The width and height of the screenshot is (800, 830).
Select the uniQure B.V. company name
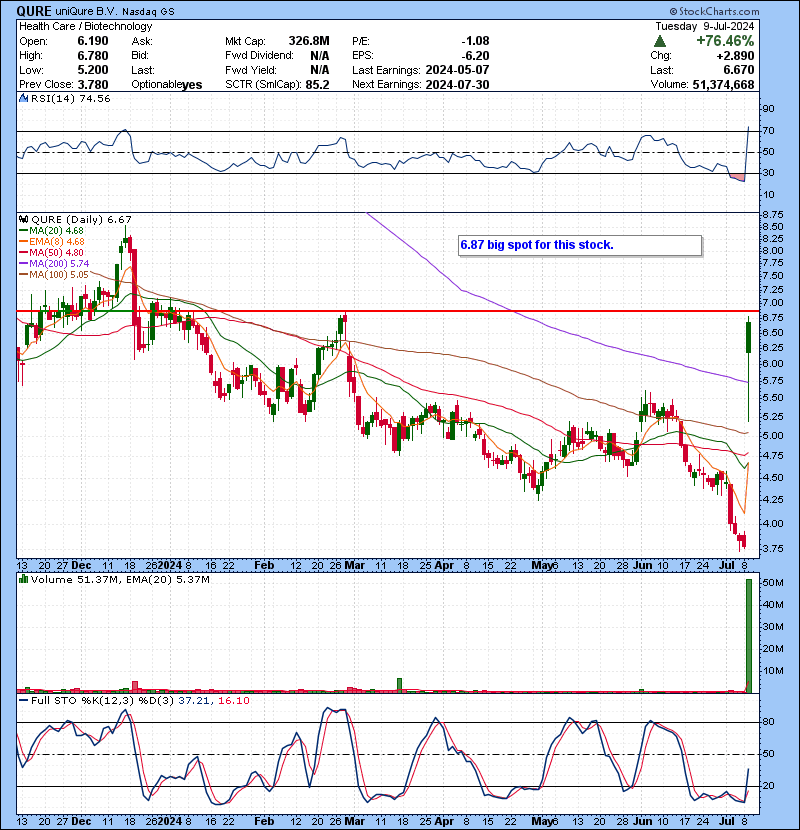tap(85, 12)
